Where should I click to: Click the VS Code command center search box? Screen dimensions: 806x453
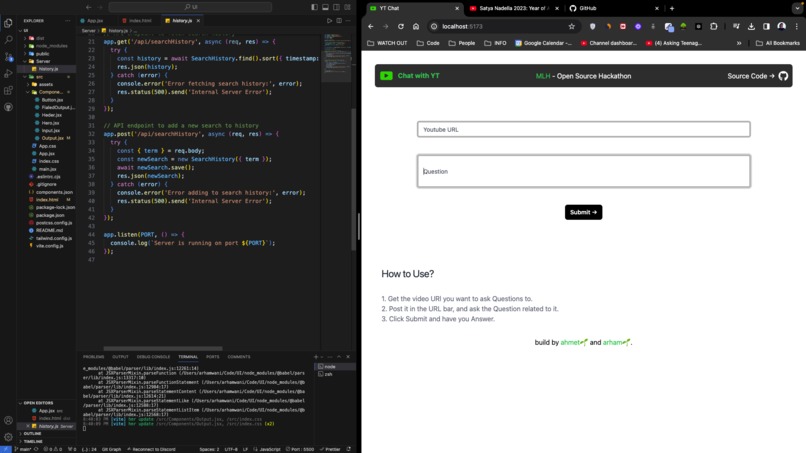pos(190,7)
